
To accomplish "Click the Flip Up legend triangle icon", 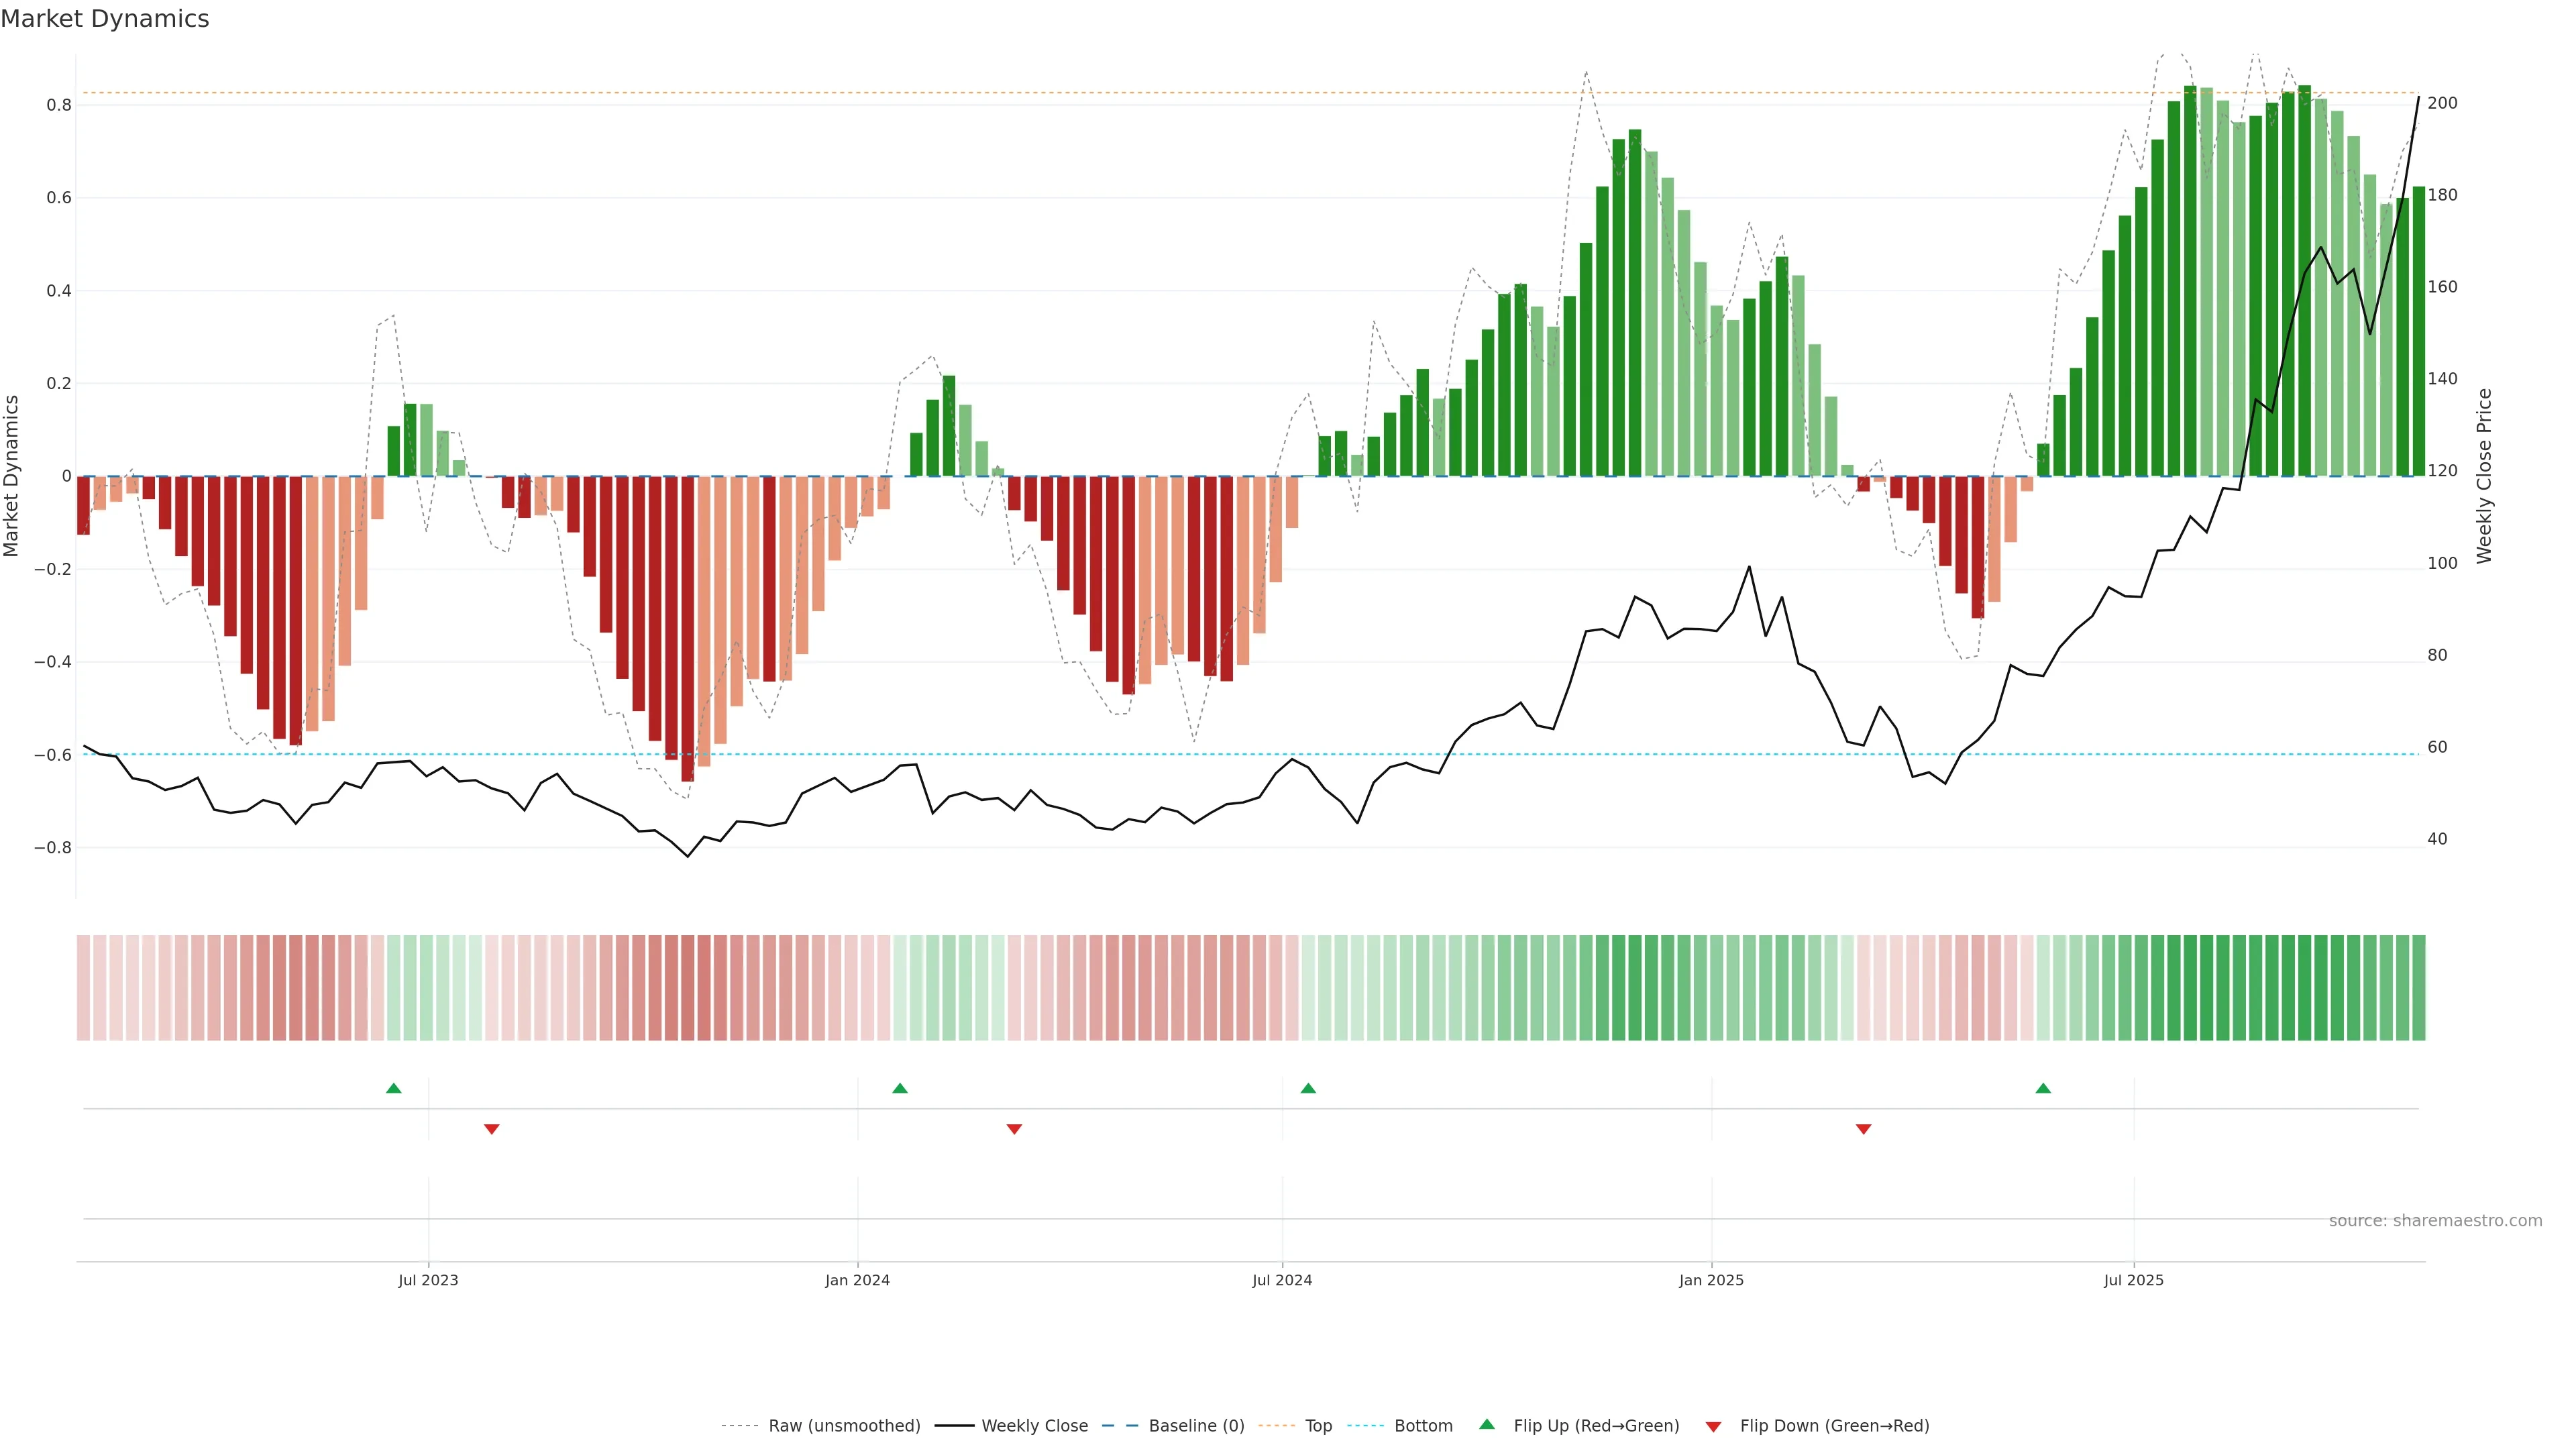I will (x=1487, y=1425).
